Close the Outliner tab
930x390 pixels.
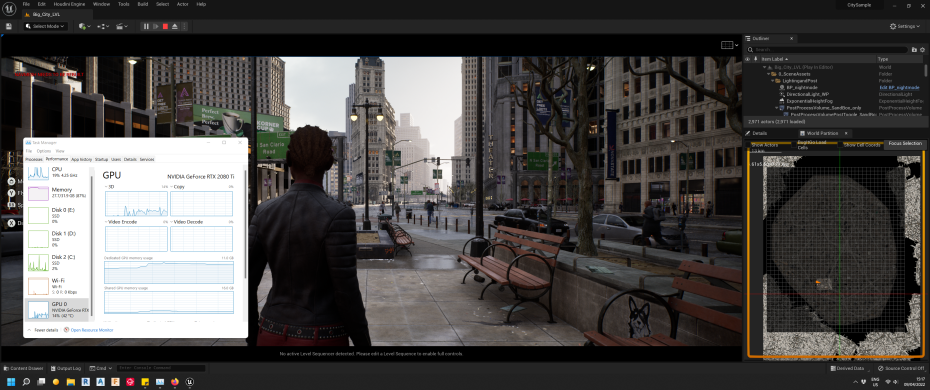click(x=791, y=39)
